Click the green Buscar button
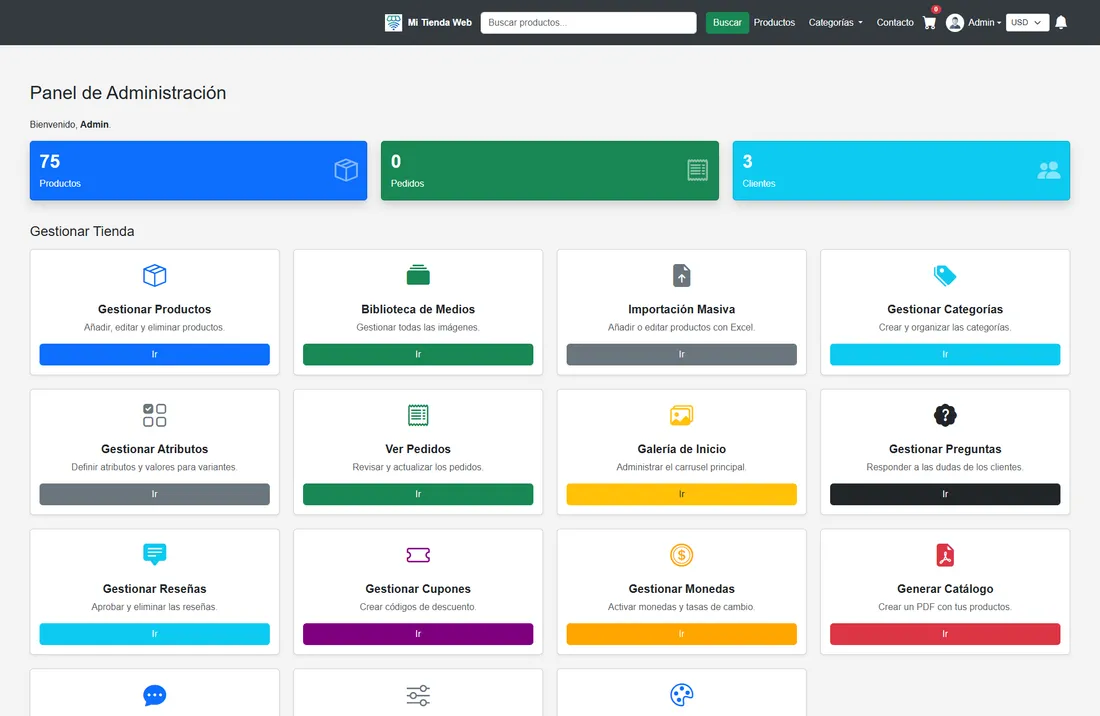Screen dimensions: 1100x716 point(727,22)
